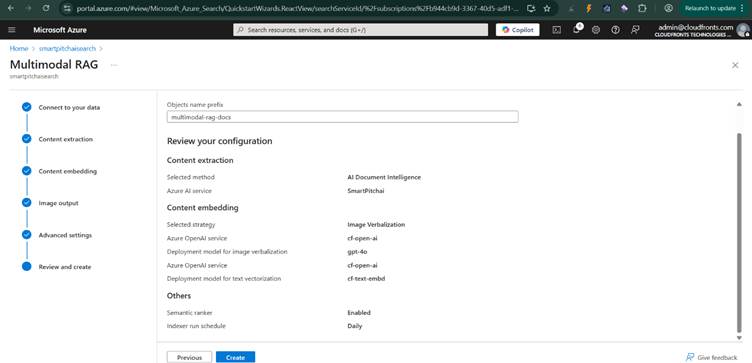The image size is (752, 363).
Task: Select the SmartPitchai service value
Action: [366, 190]
